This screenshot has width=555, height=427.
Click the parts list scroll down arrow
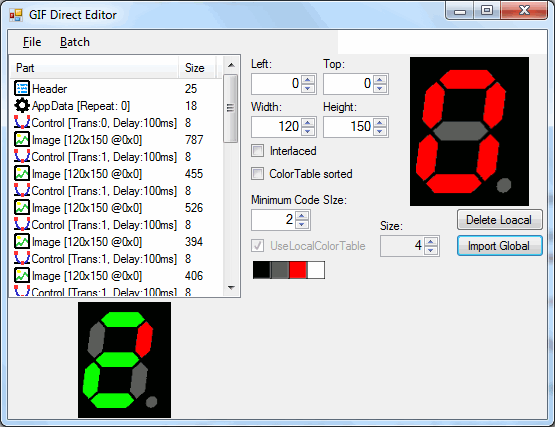click(231, 288)
